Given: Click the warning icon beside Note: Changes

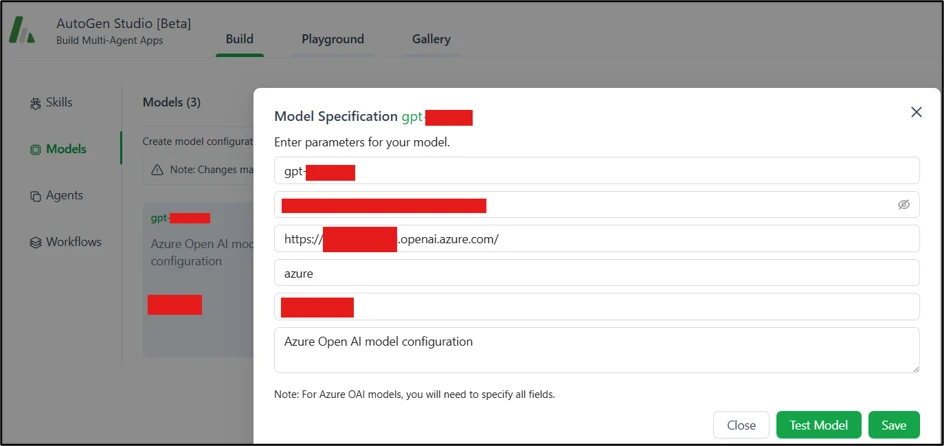Looking at the screenshot, I should coord(157,170).
